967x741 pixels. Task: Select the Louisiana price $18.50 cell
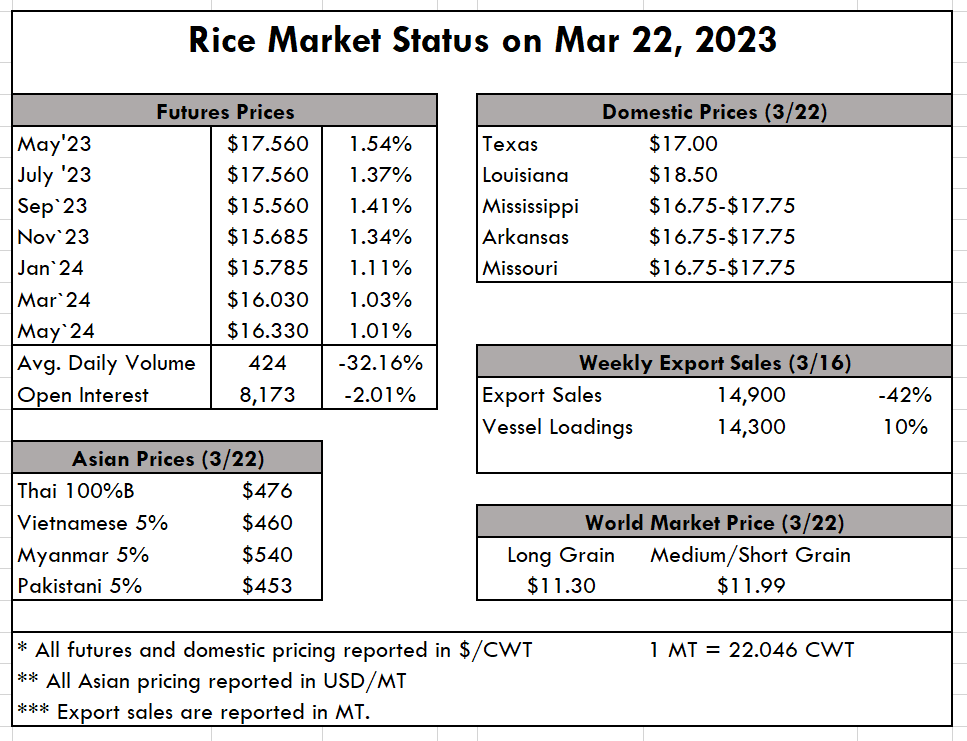tap(683, 174)
